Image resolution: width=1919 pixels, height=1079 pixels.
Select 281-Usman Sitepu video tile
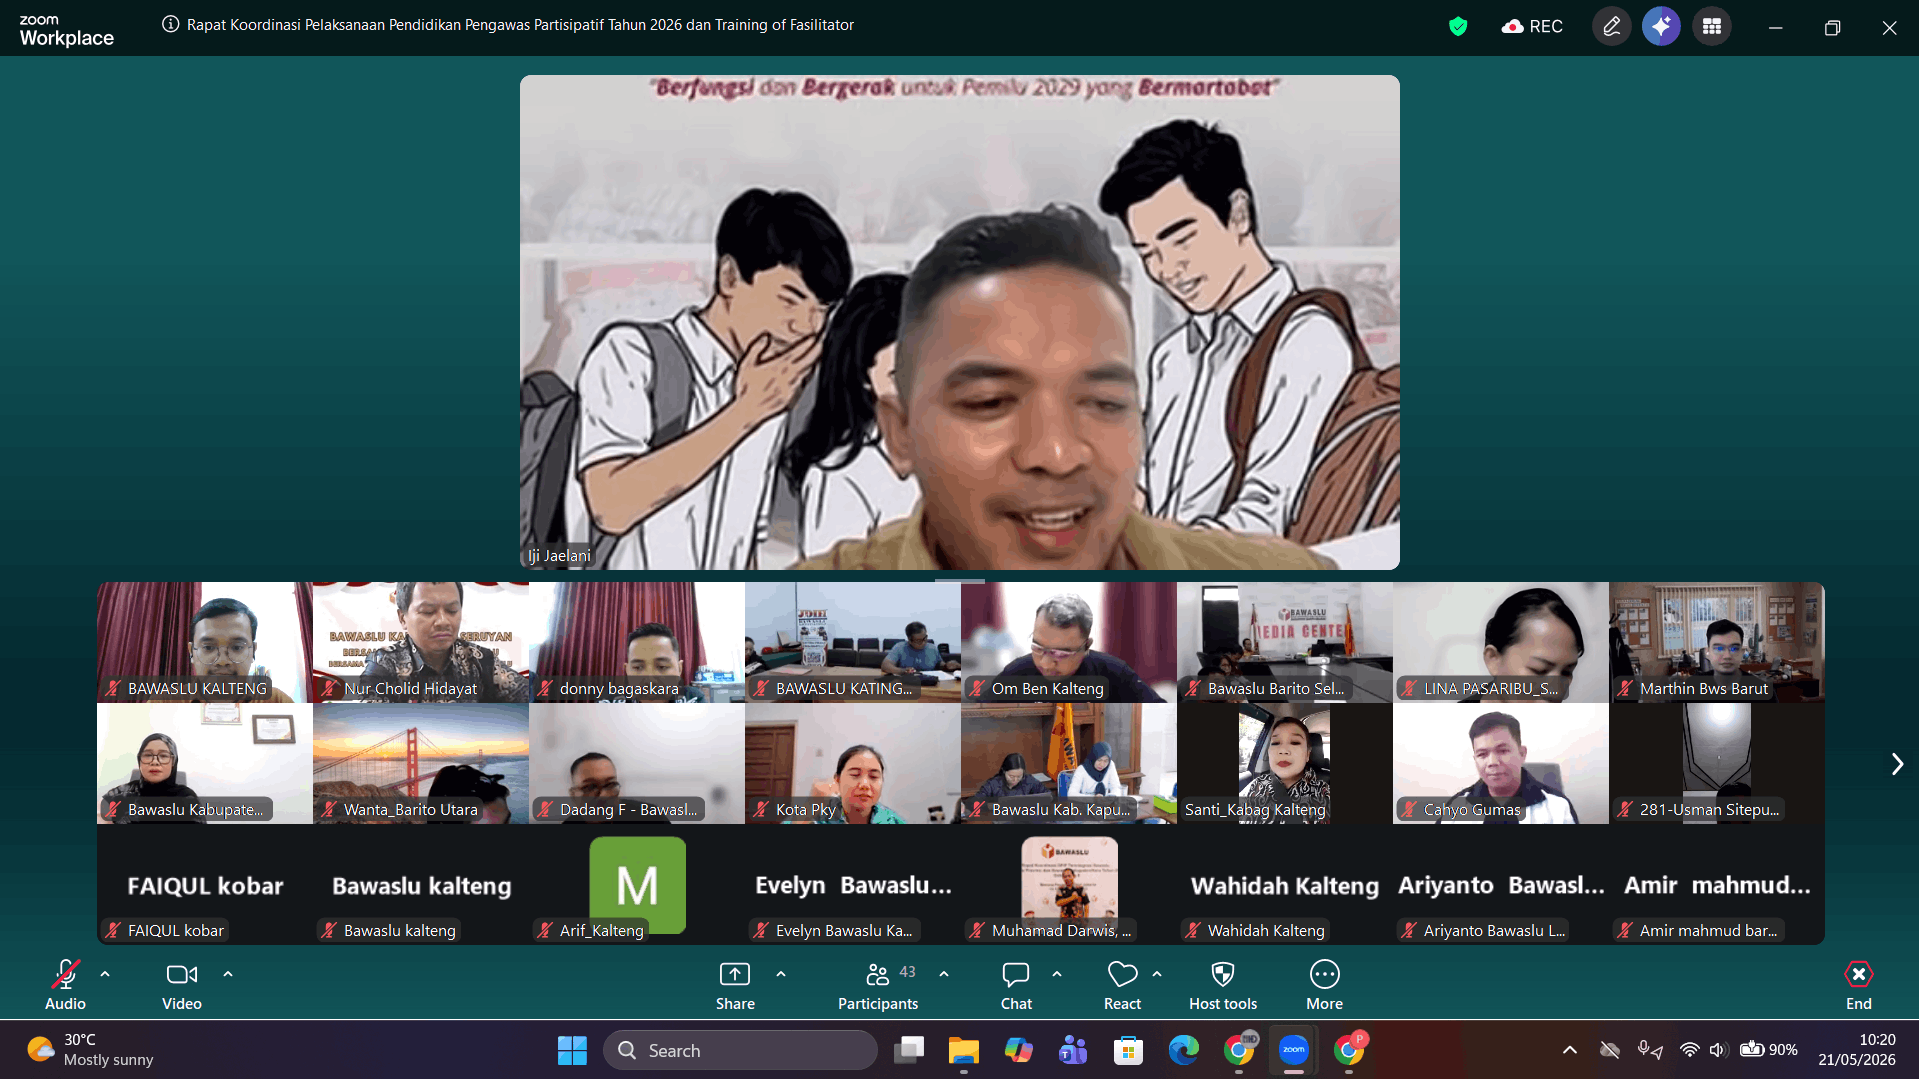1717,763
